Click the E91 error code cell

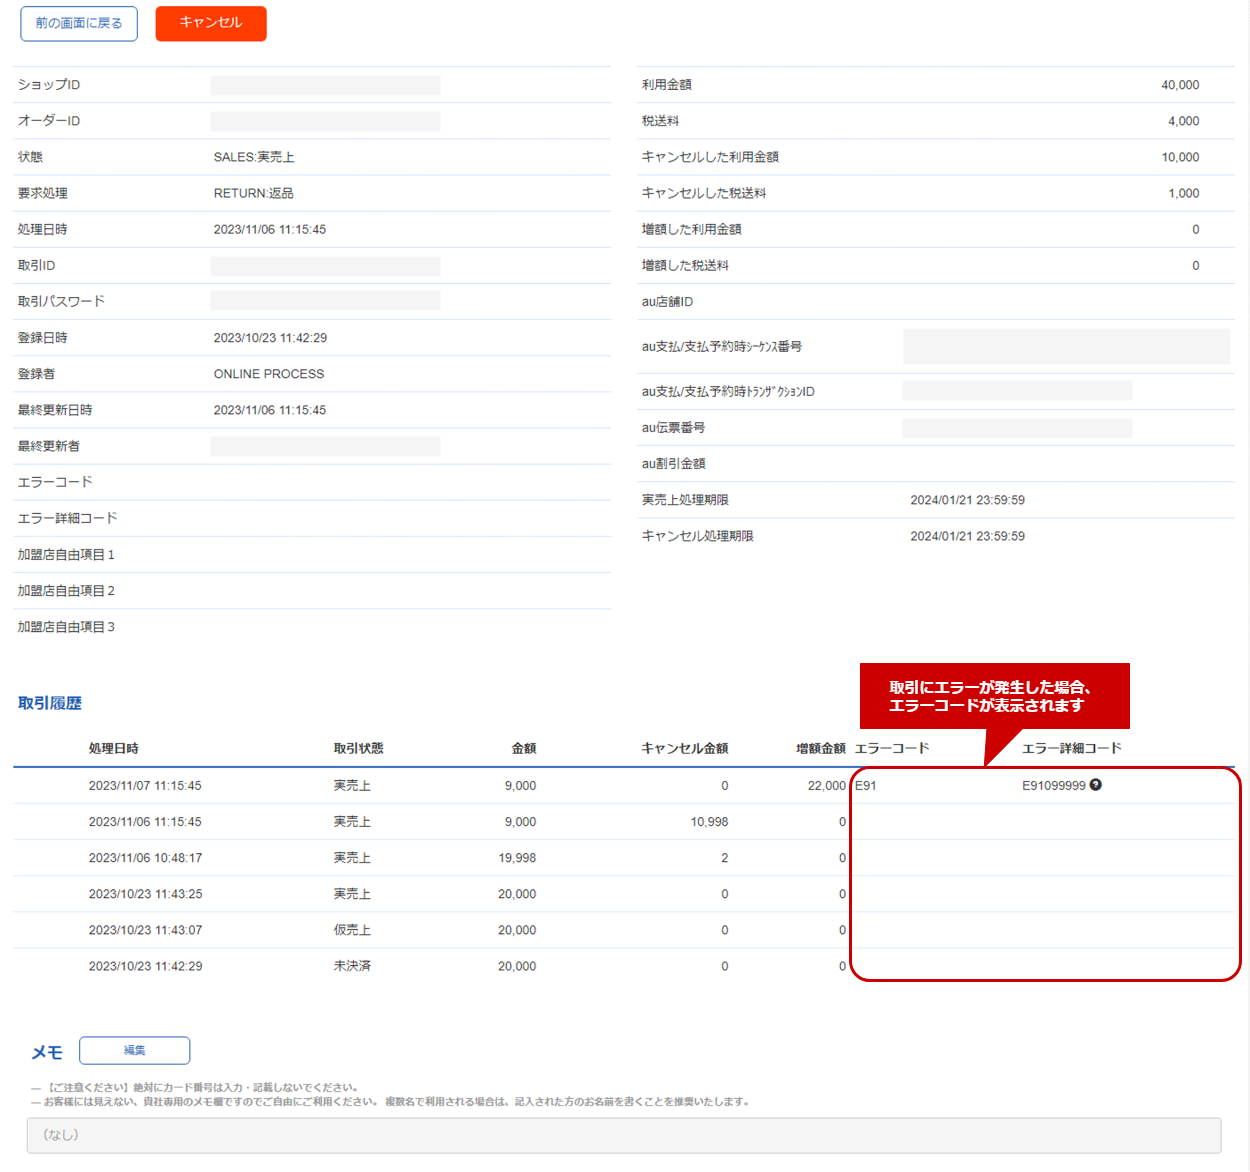[866, 786]
